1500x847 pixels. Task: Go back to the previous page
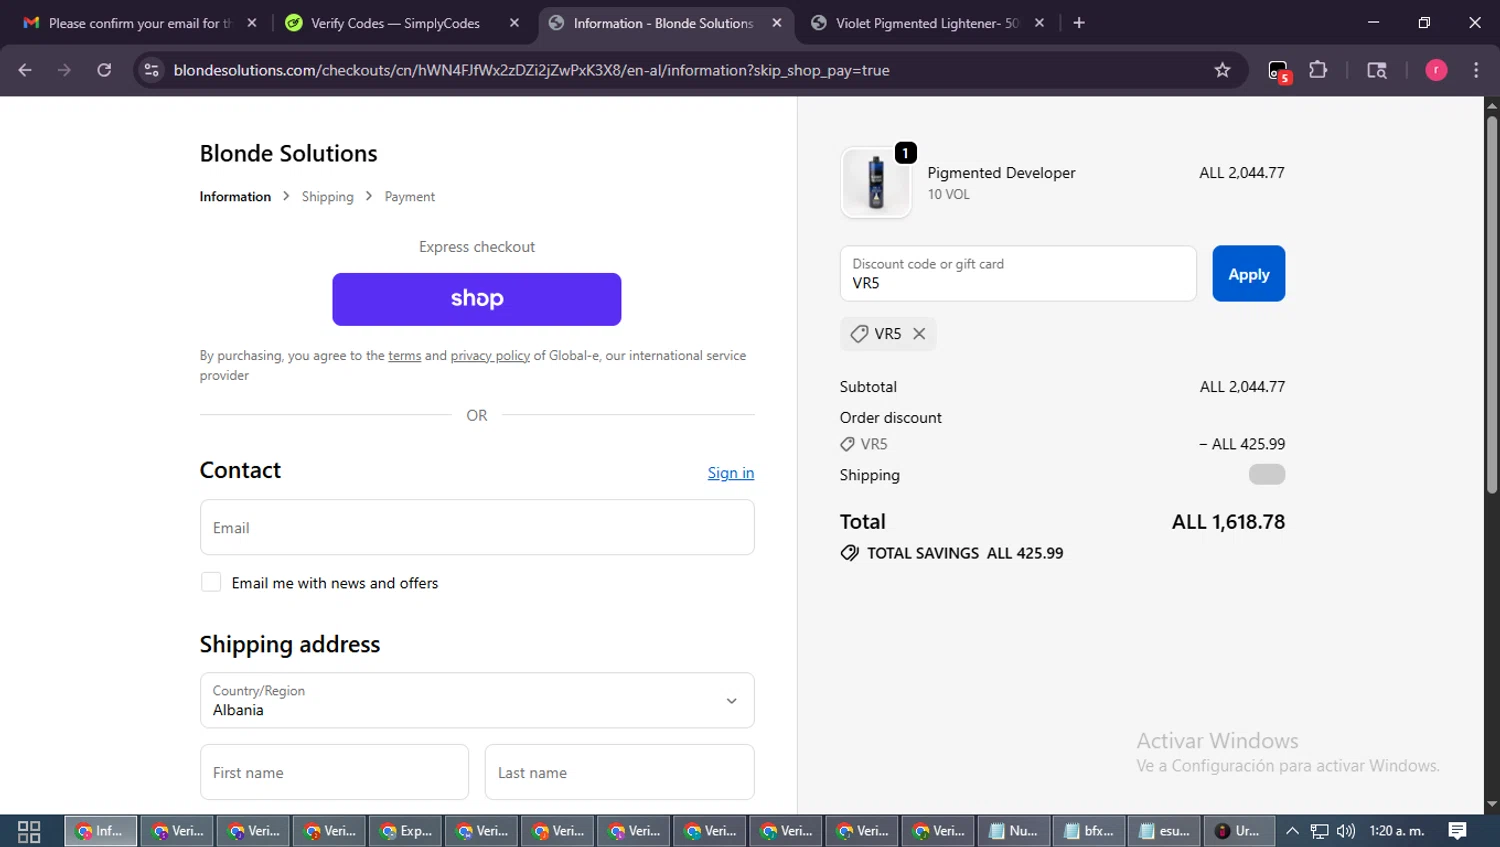pyautogui.click(x=25, y=70)
